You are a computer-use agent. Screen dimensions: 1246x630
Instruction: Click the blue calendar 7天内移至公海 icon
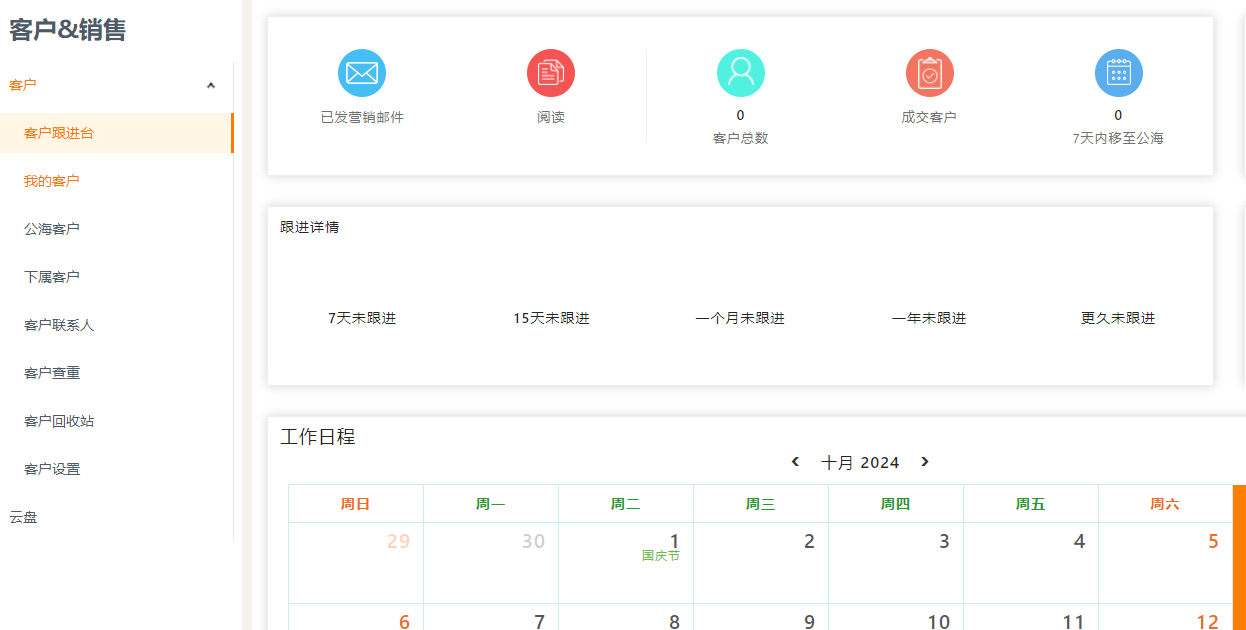pyautogui.click(x=1119, y=73)
